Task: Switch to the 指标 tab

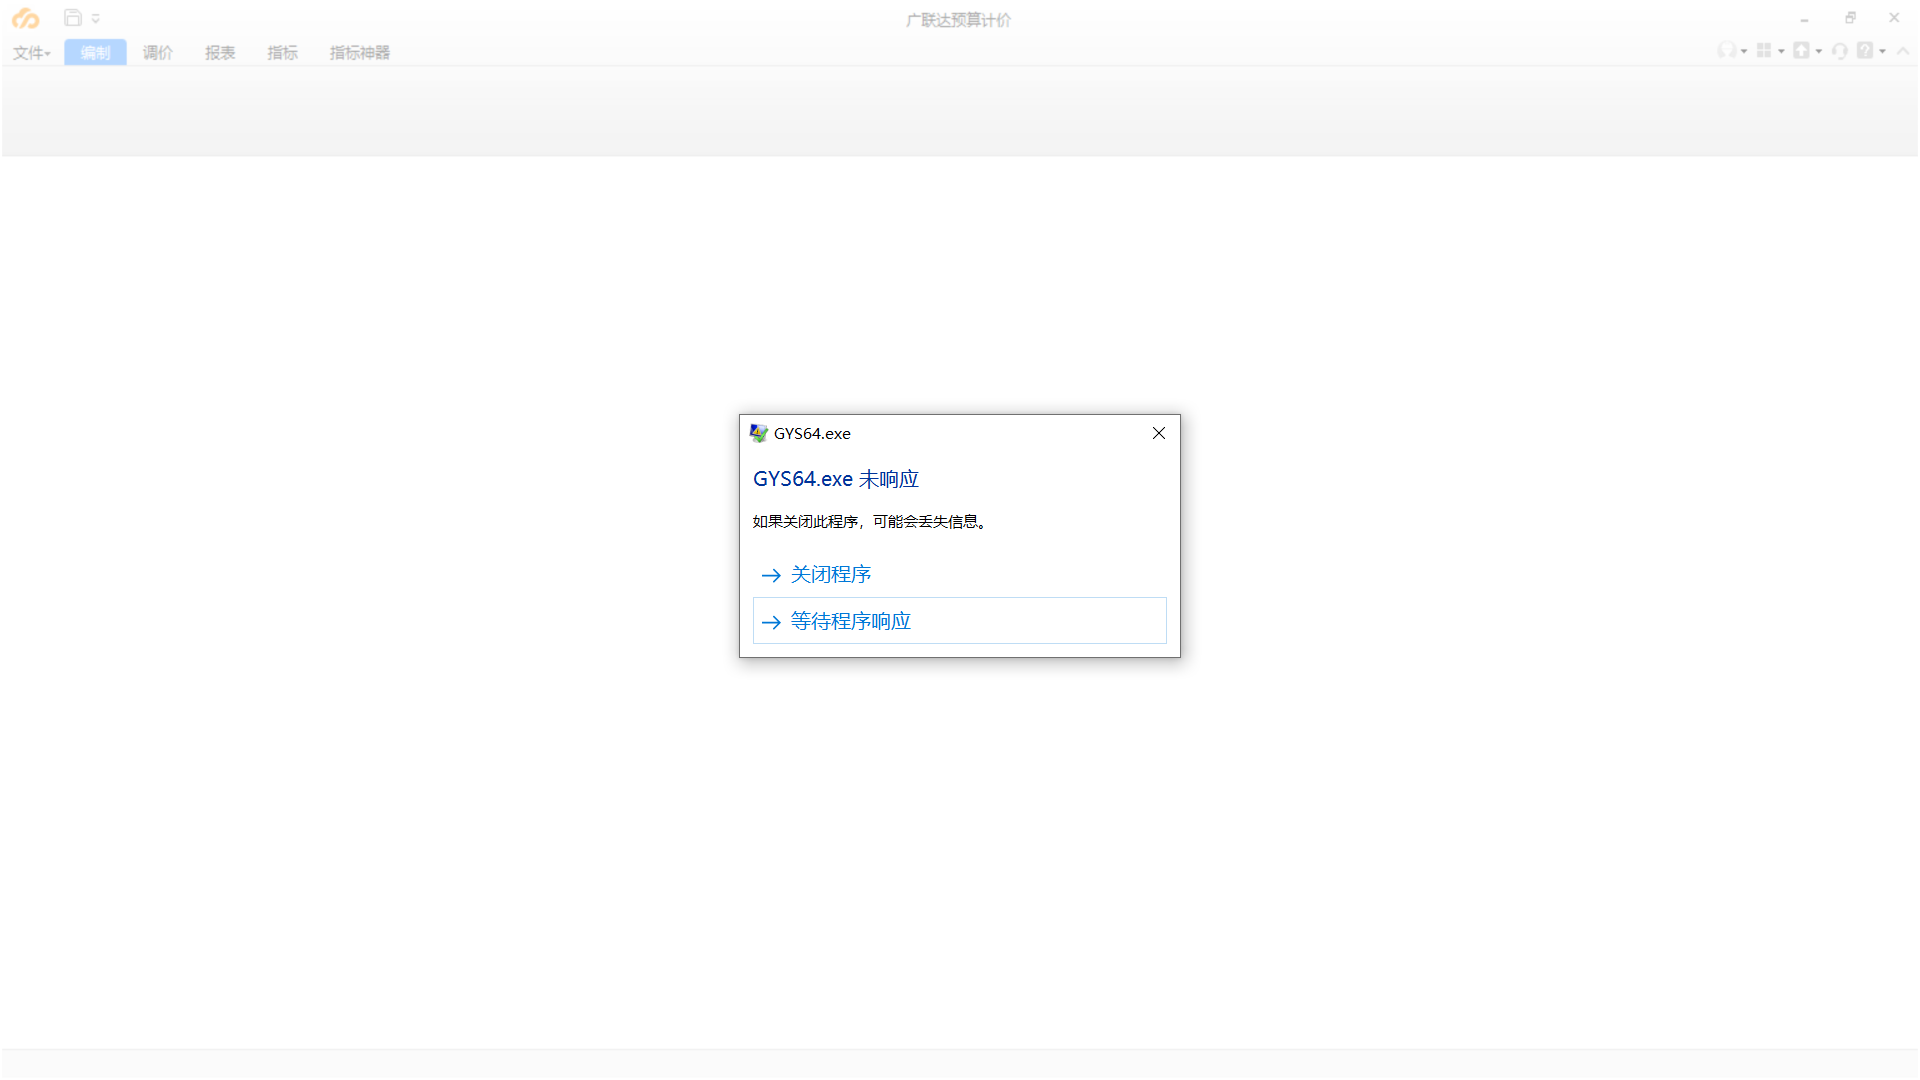Action: (x=282, y=52)
